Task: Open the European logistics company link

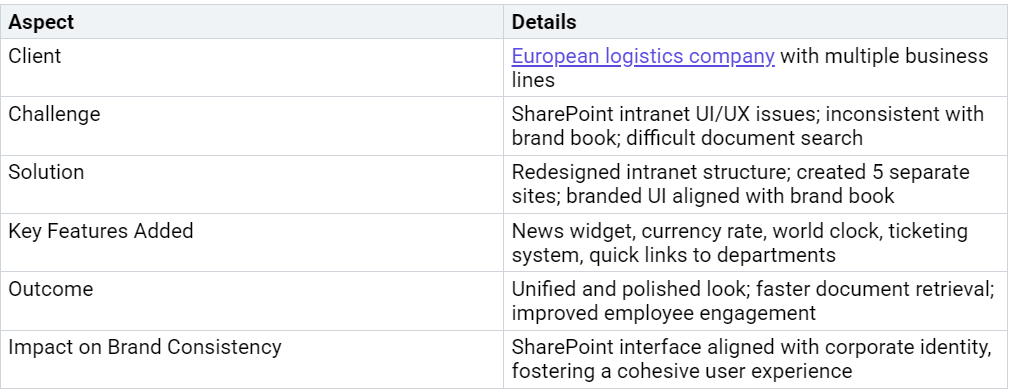Action: [643, 56]
